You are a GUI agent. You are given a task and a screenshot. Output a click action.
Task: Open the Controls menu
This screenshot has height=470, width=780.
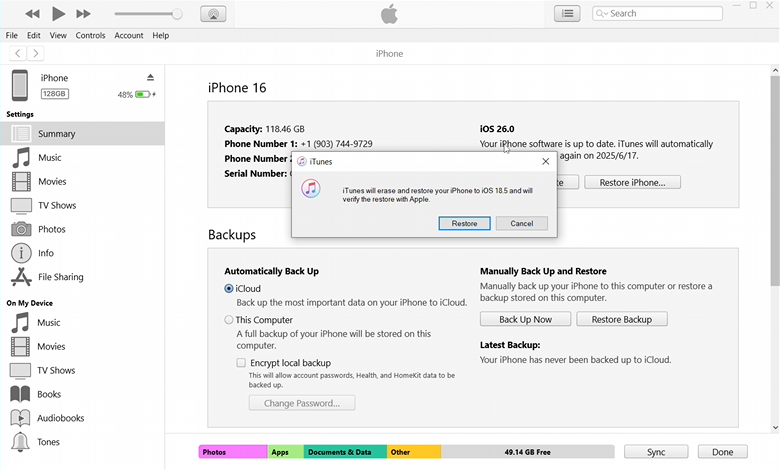point(90,35)
